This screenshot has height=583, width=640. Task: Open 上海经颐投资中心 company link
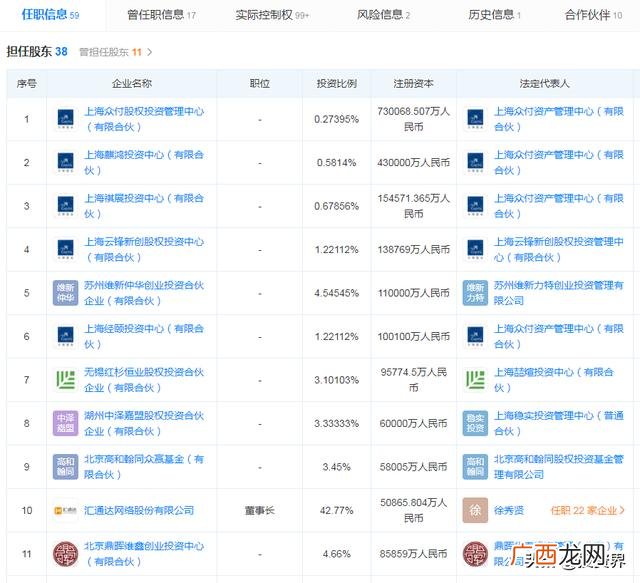[x=144, y=336]
